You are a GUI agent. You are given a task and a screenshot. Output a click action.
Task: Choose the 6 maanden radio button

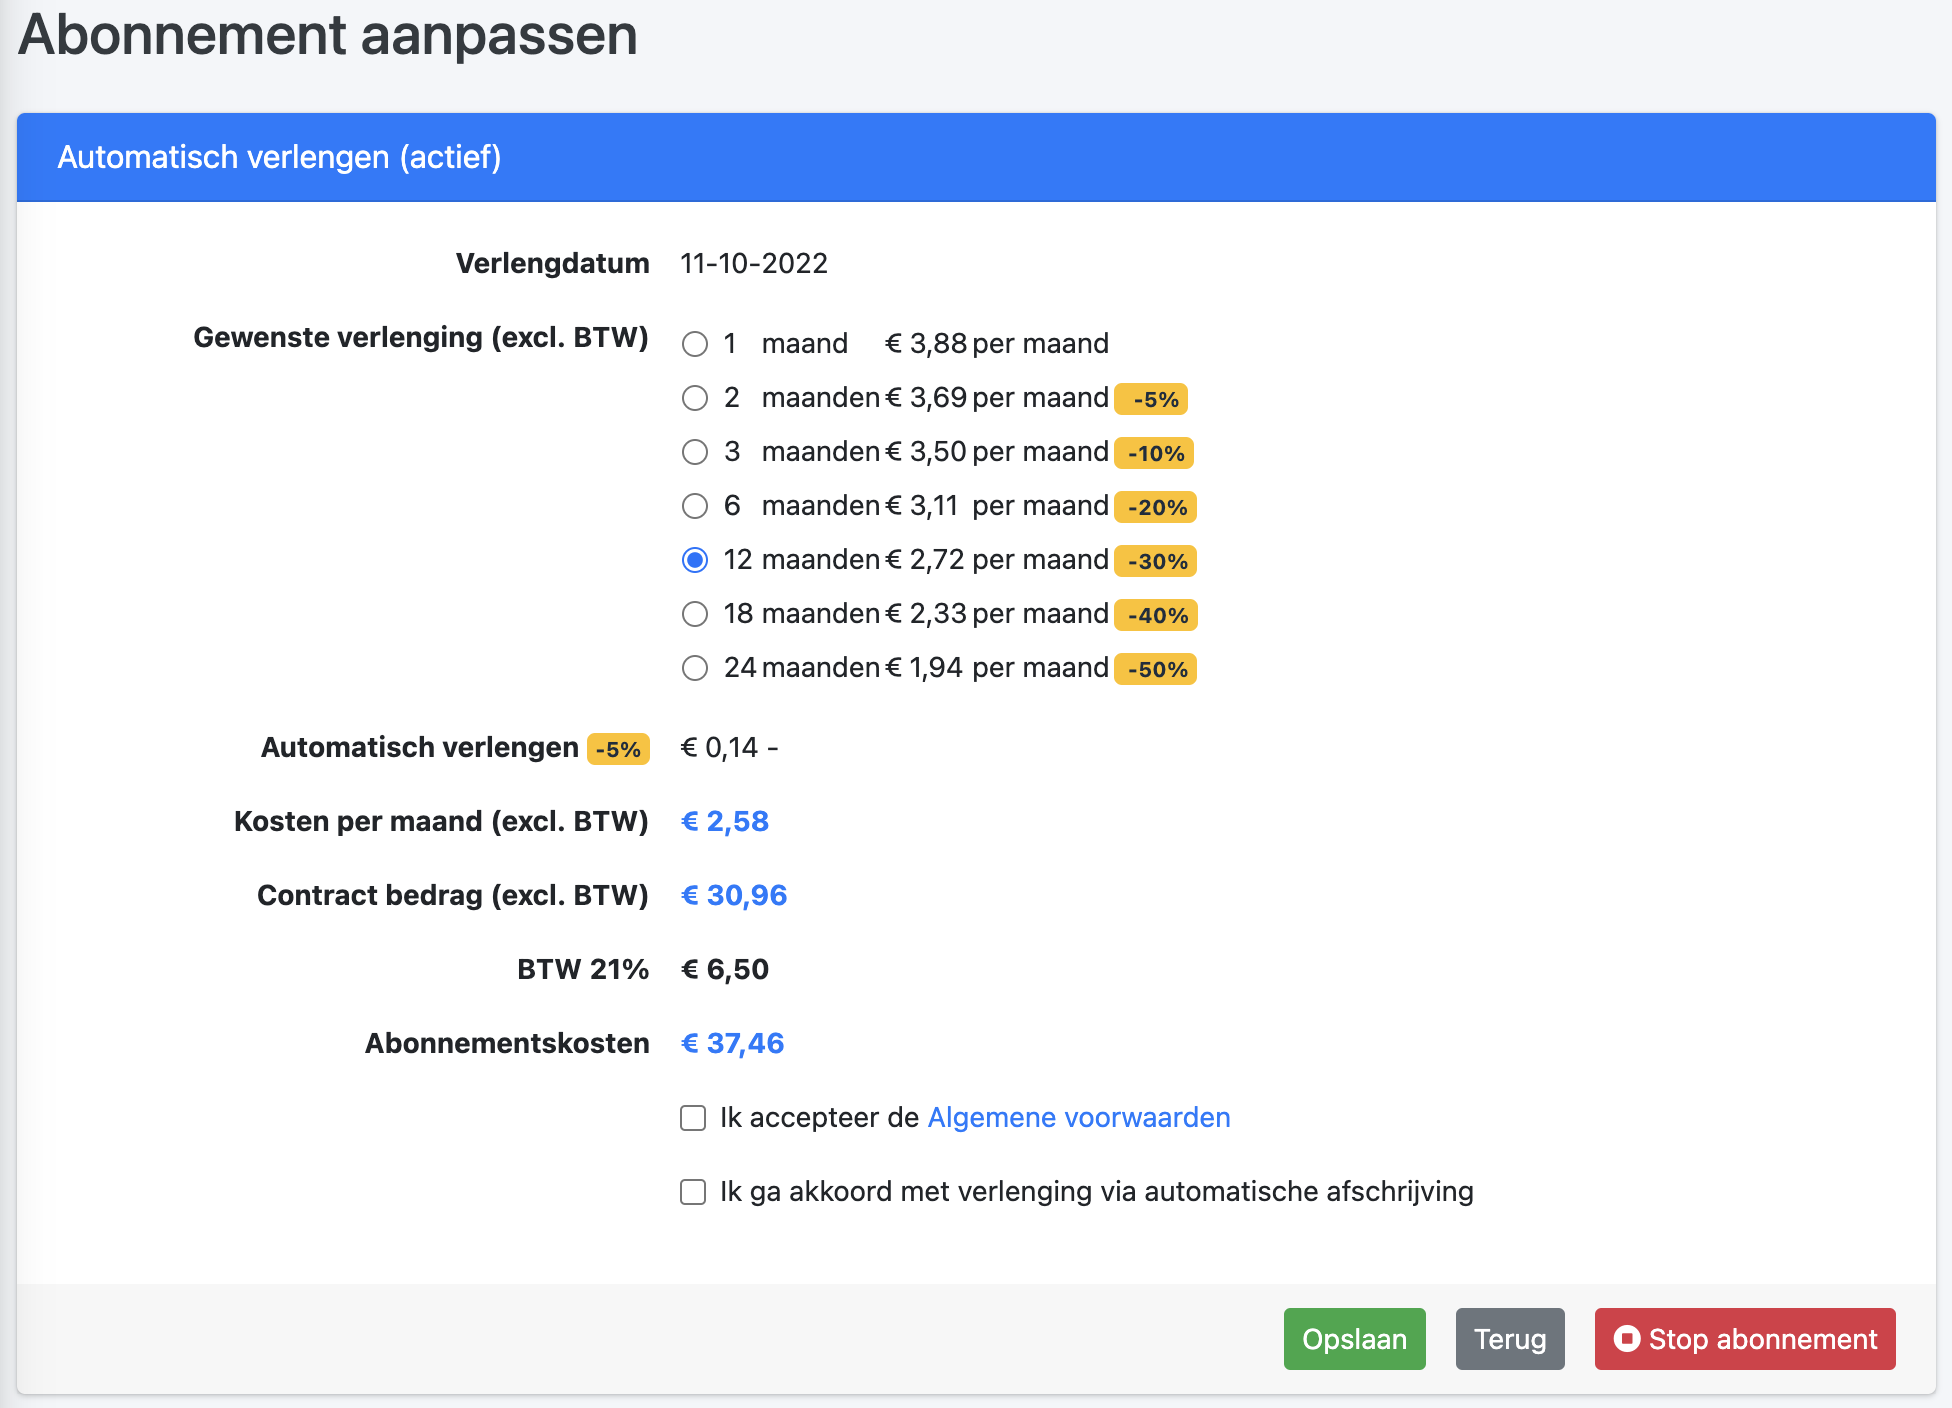pos(695,506)
